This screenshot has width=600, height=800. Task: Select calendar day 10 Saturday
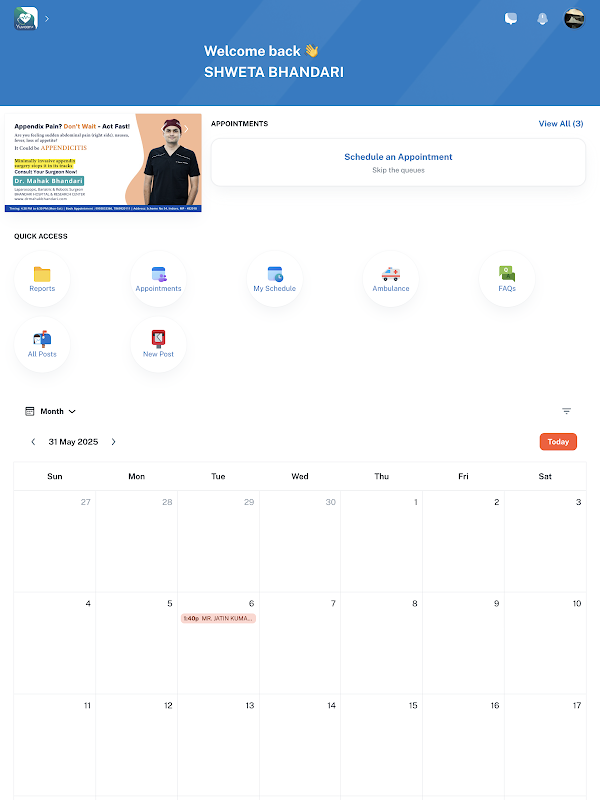(545, 643)
